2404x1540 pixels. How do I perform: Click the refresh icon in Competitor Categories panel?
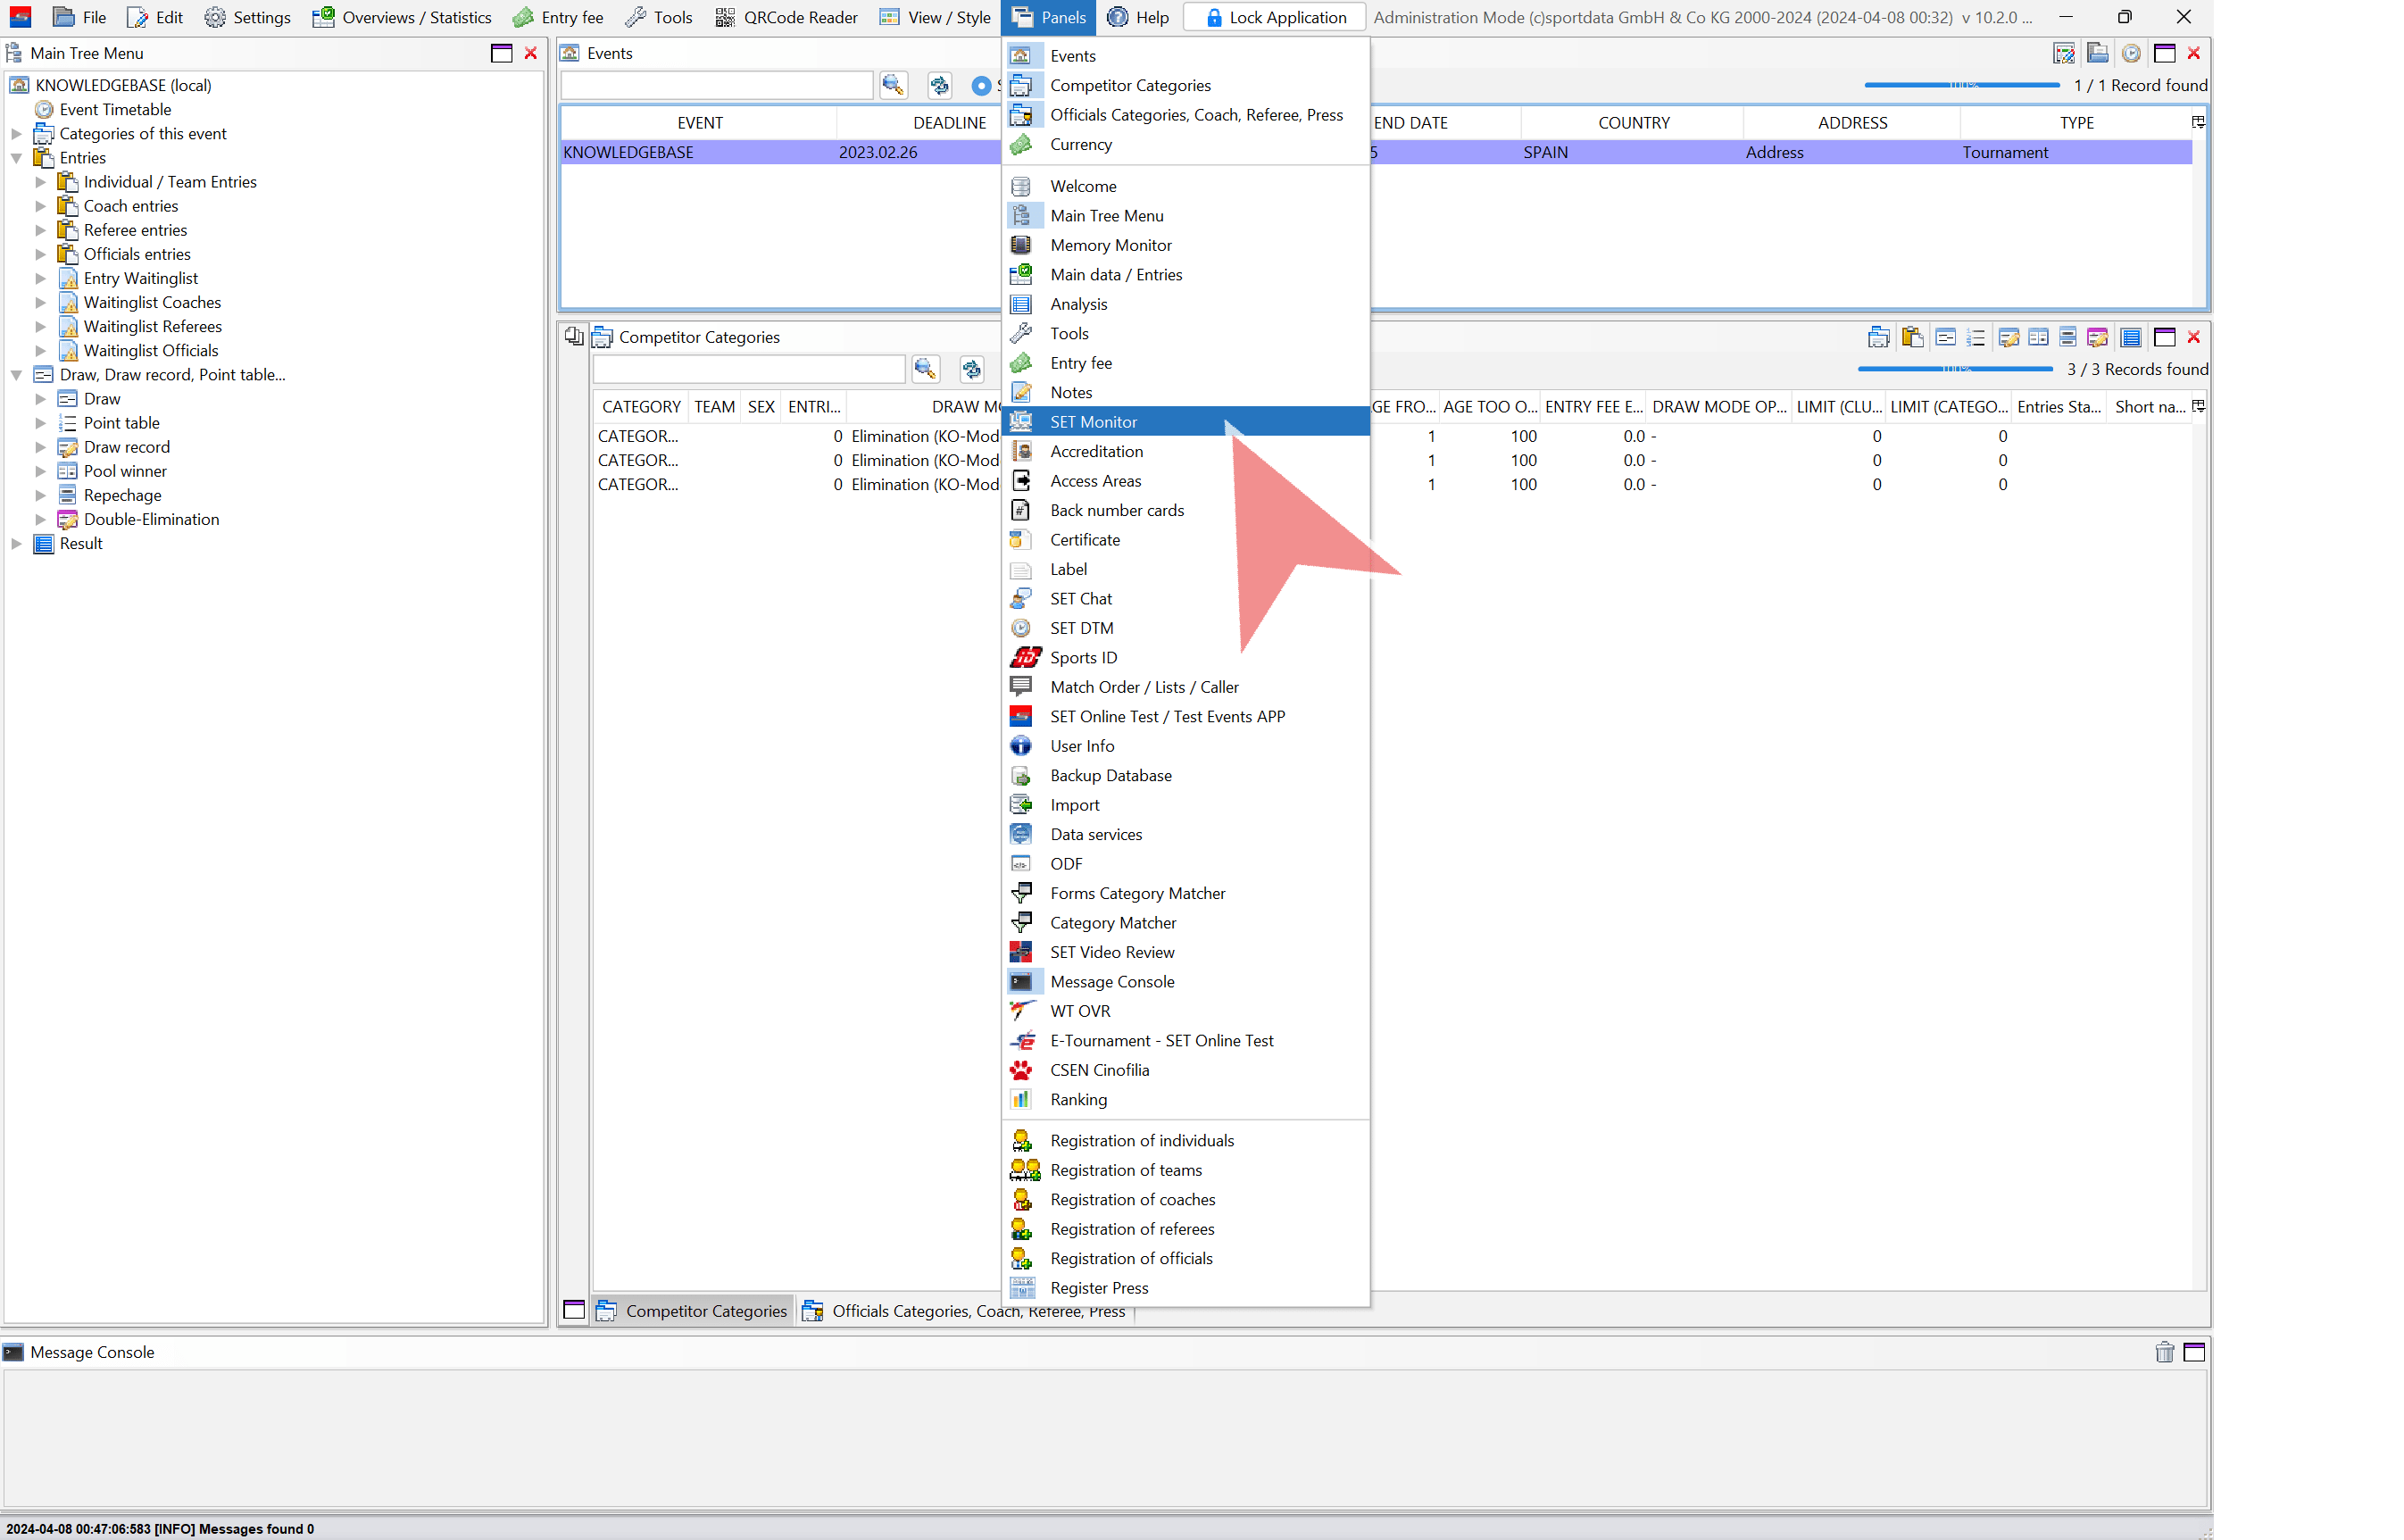[971, 370]
